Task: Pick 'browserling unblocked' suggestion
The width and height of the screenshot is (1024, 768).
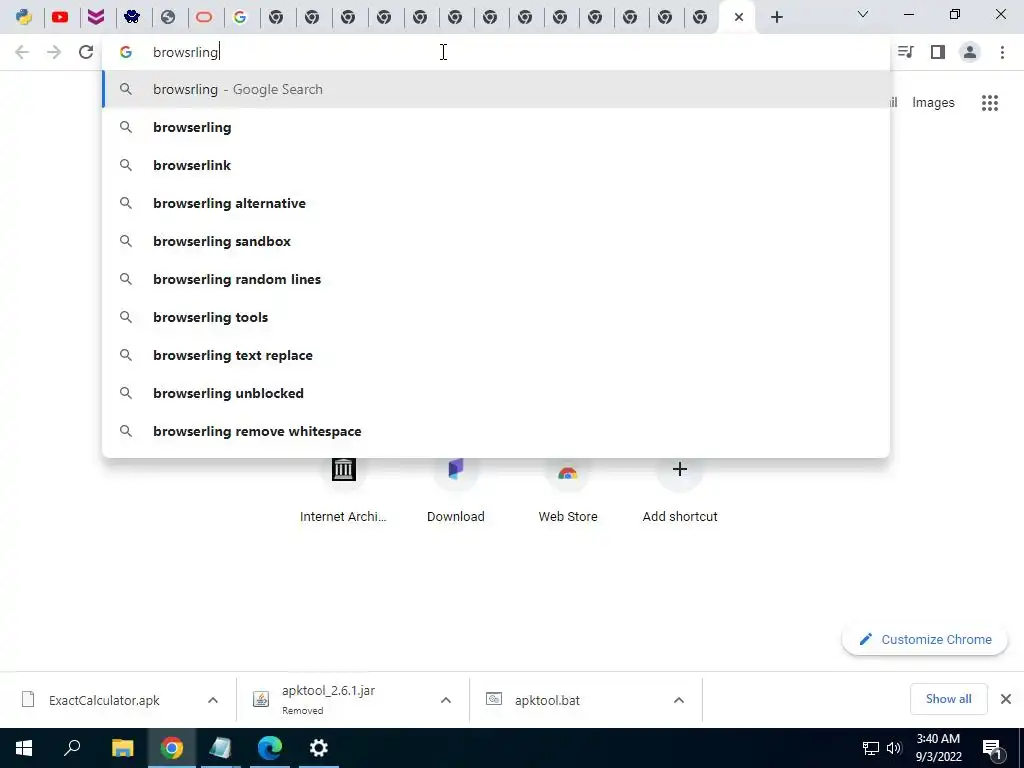Action: [x=496, y=393]
